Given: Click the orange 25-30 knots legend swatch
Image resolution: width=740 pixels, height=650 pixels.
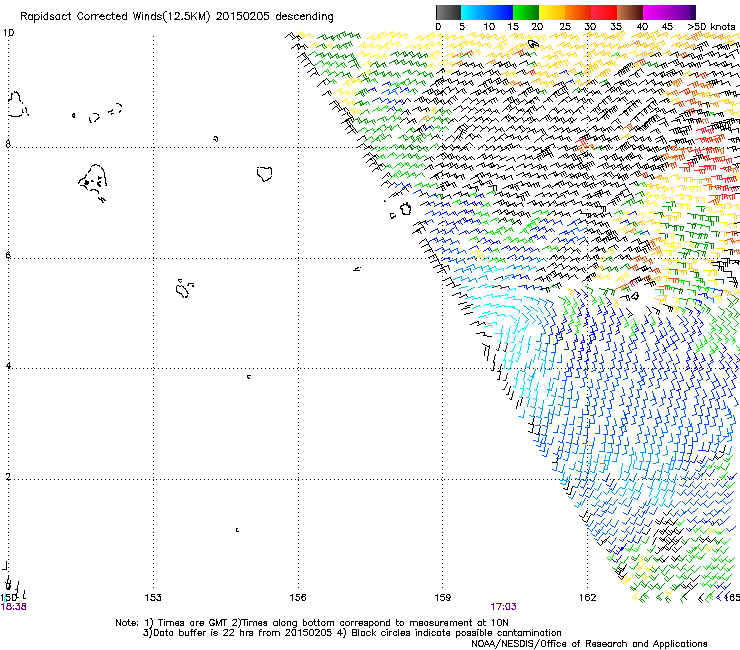Looking at the screenshot, I should tap(578, 12).
